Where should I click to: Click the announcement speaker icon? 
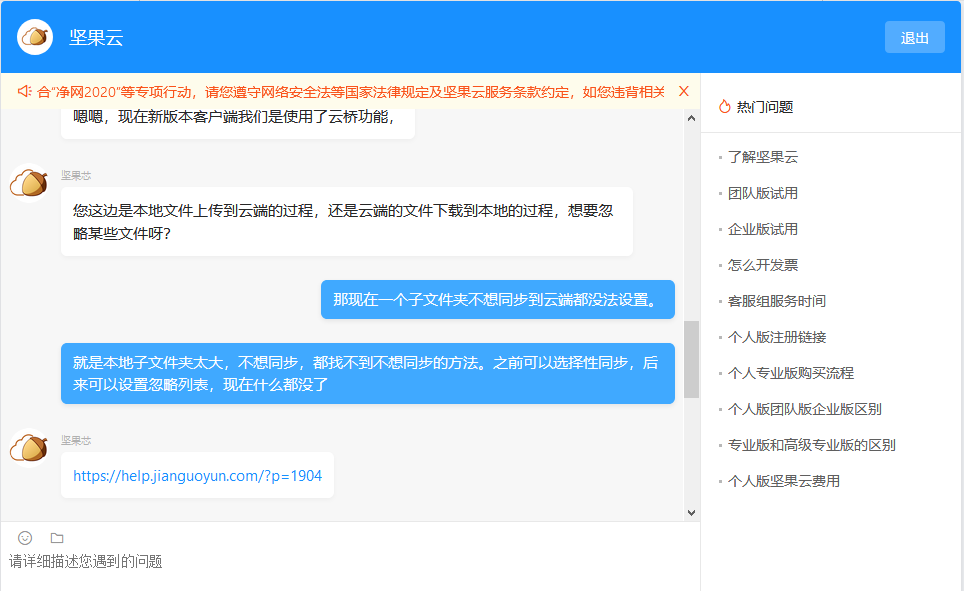tap(25, 92)
